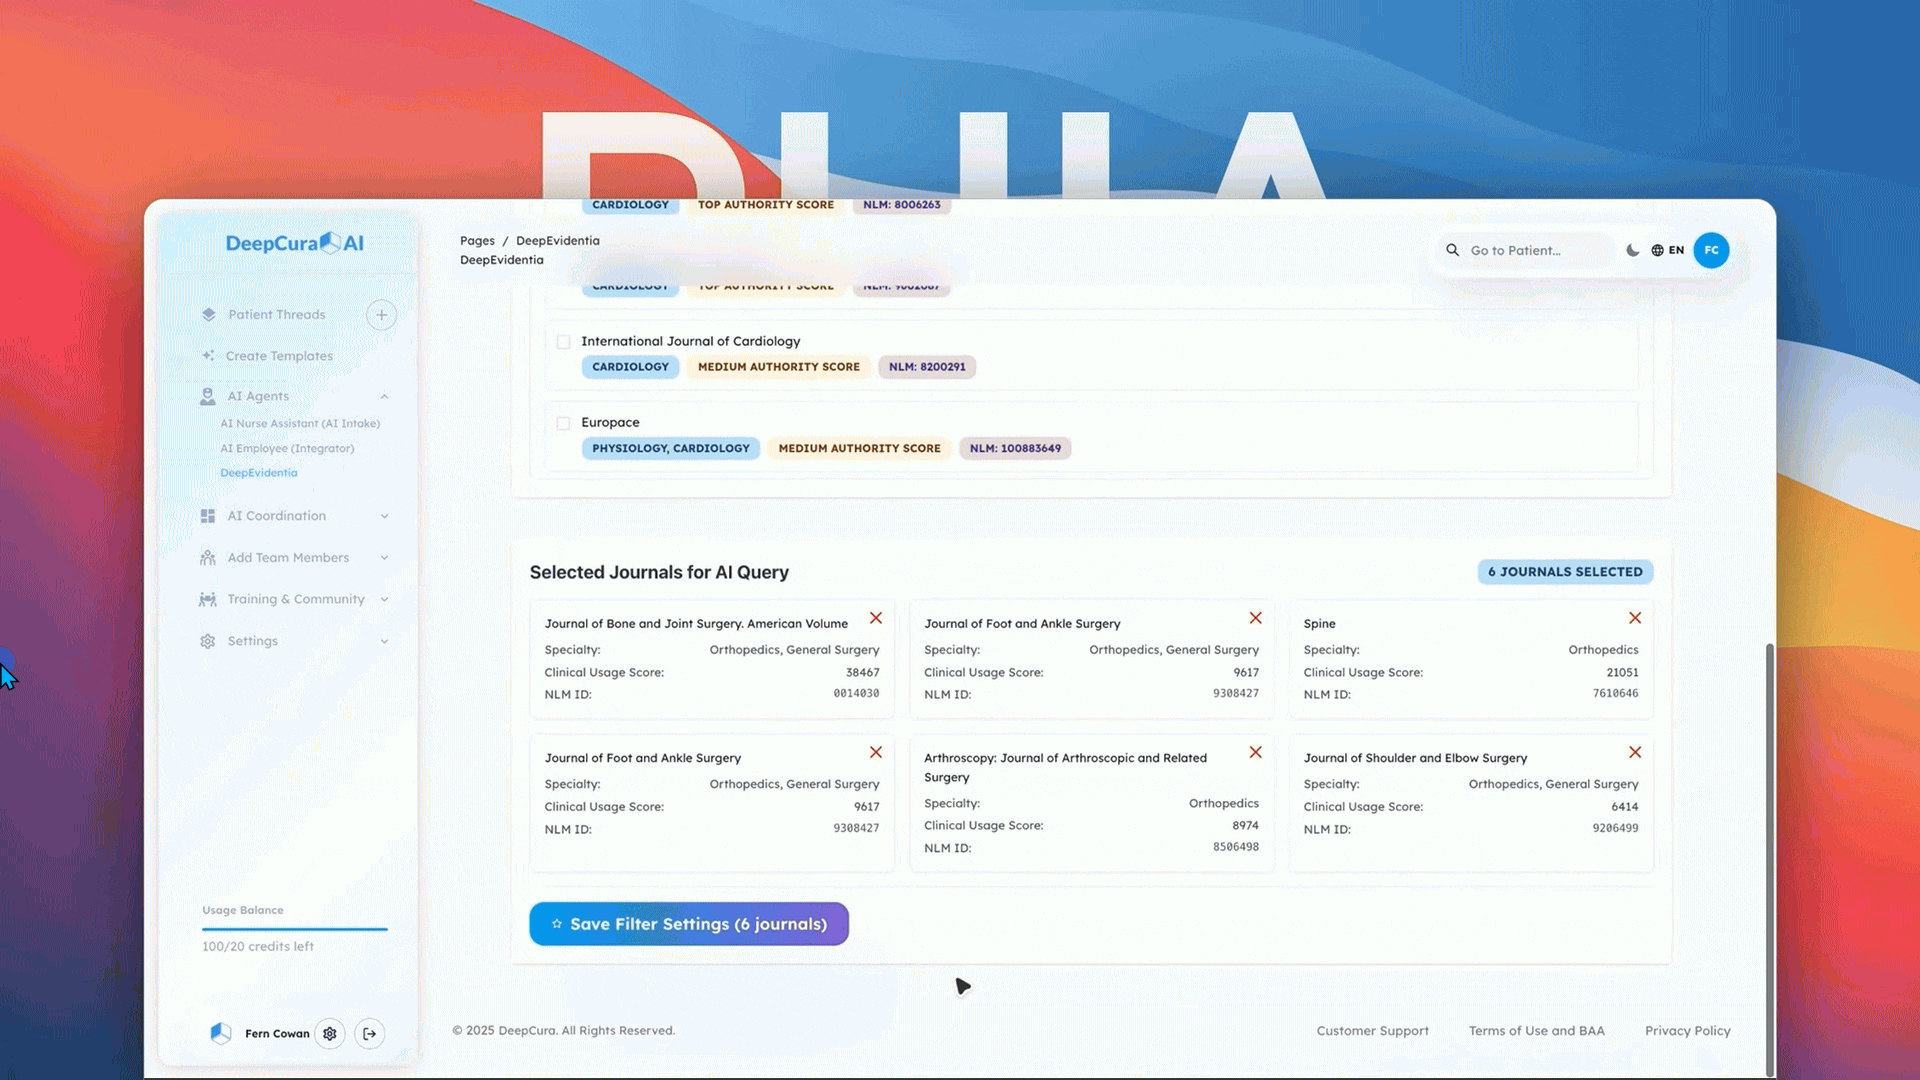
Task: Click the Add Team Members people icon
Action: 208,558
